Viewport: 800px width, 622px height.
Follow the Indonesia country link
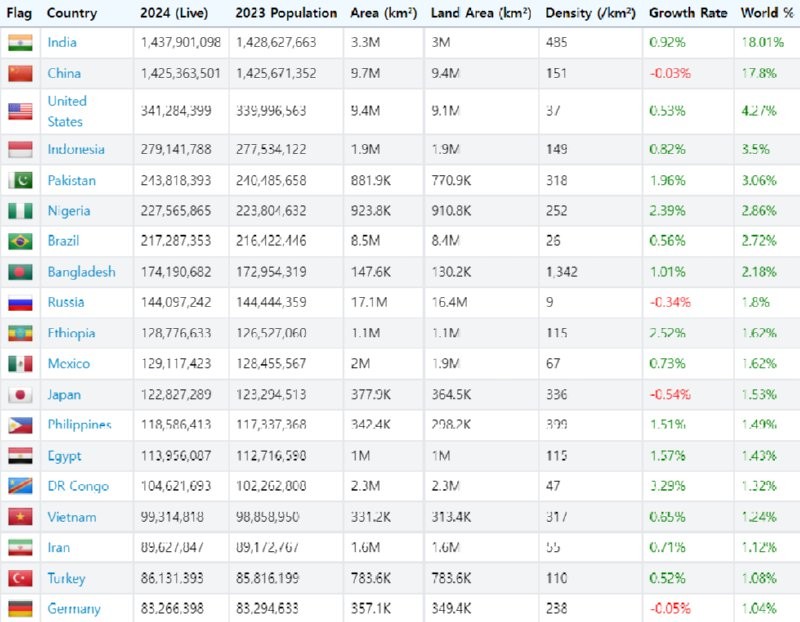tap(76, 150)
